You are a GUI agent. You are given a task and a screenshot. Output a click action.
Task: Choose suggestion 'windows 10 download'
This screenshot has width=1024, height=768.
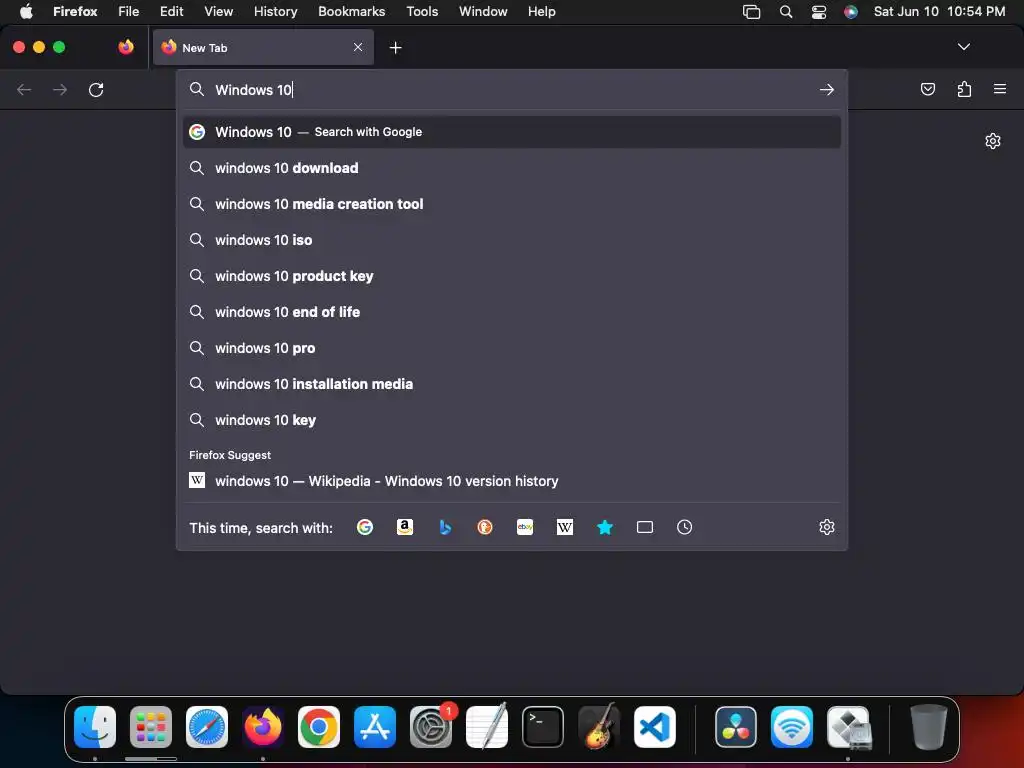pyautogui.click(x=512, y=168)
